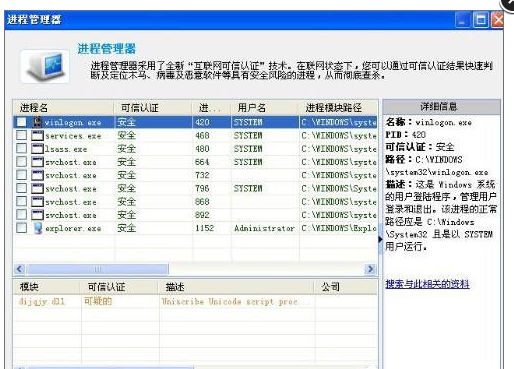Click the Uniscribe Unicode script description cell
The image size is (514, 369).
click(x=236, y=302)
